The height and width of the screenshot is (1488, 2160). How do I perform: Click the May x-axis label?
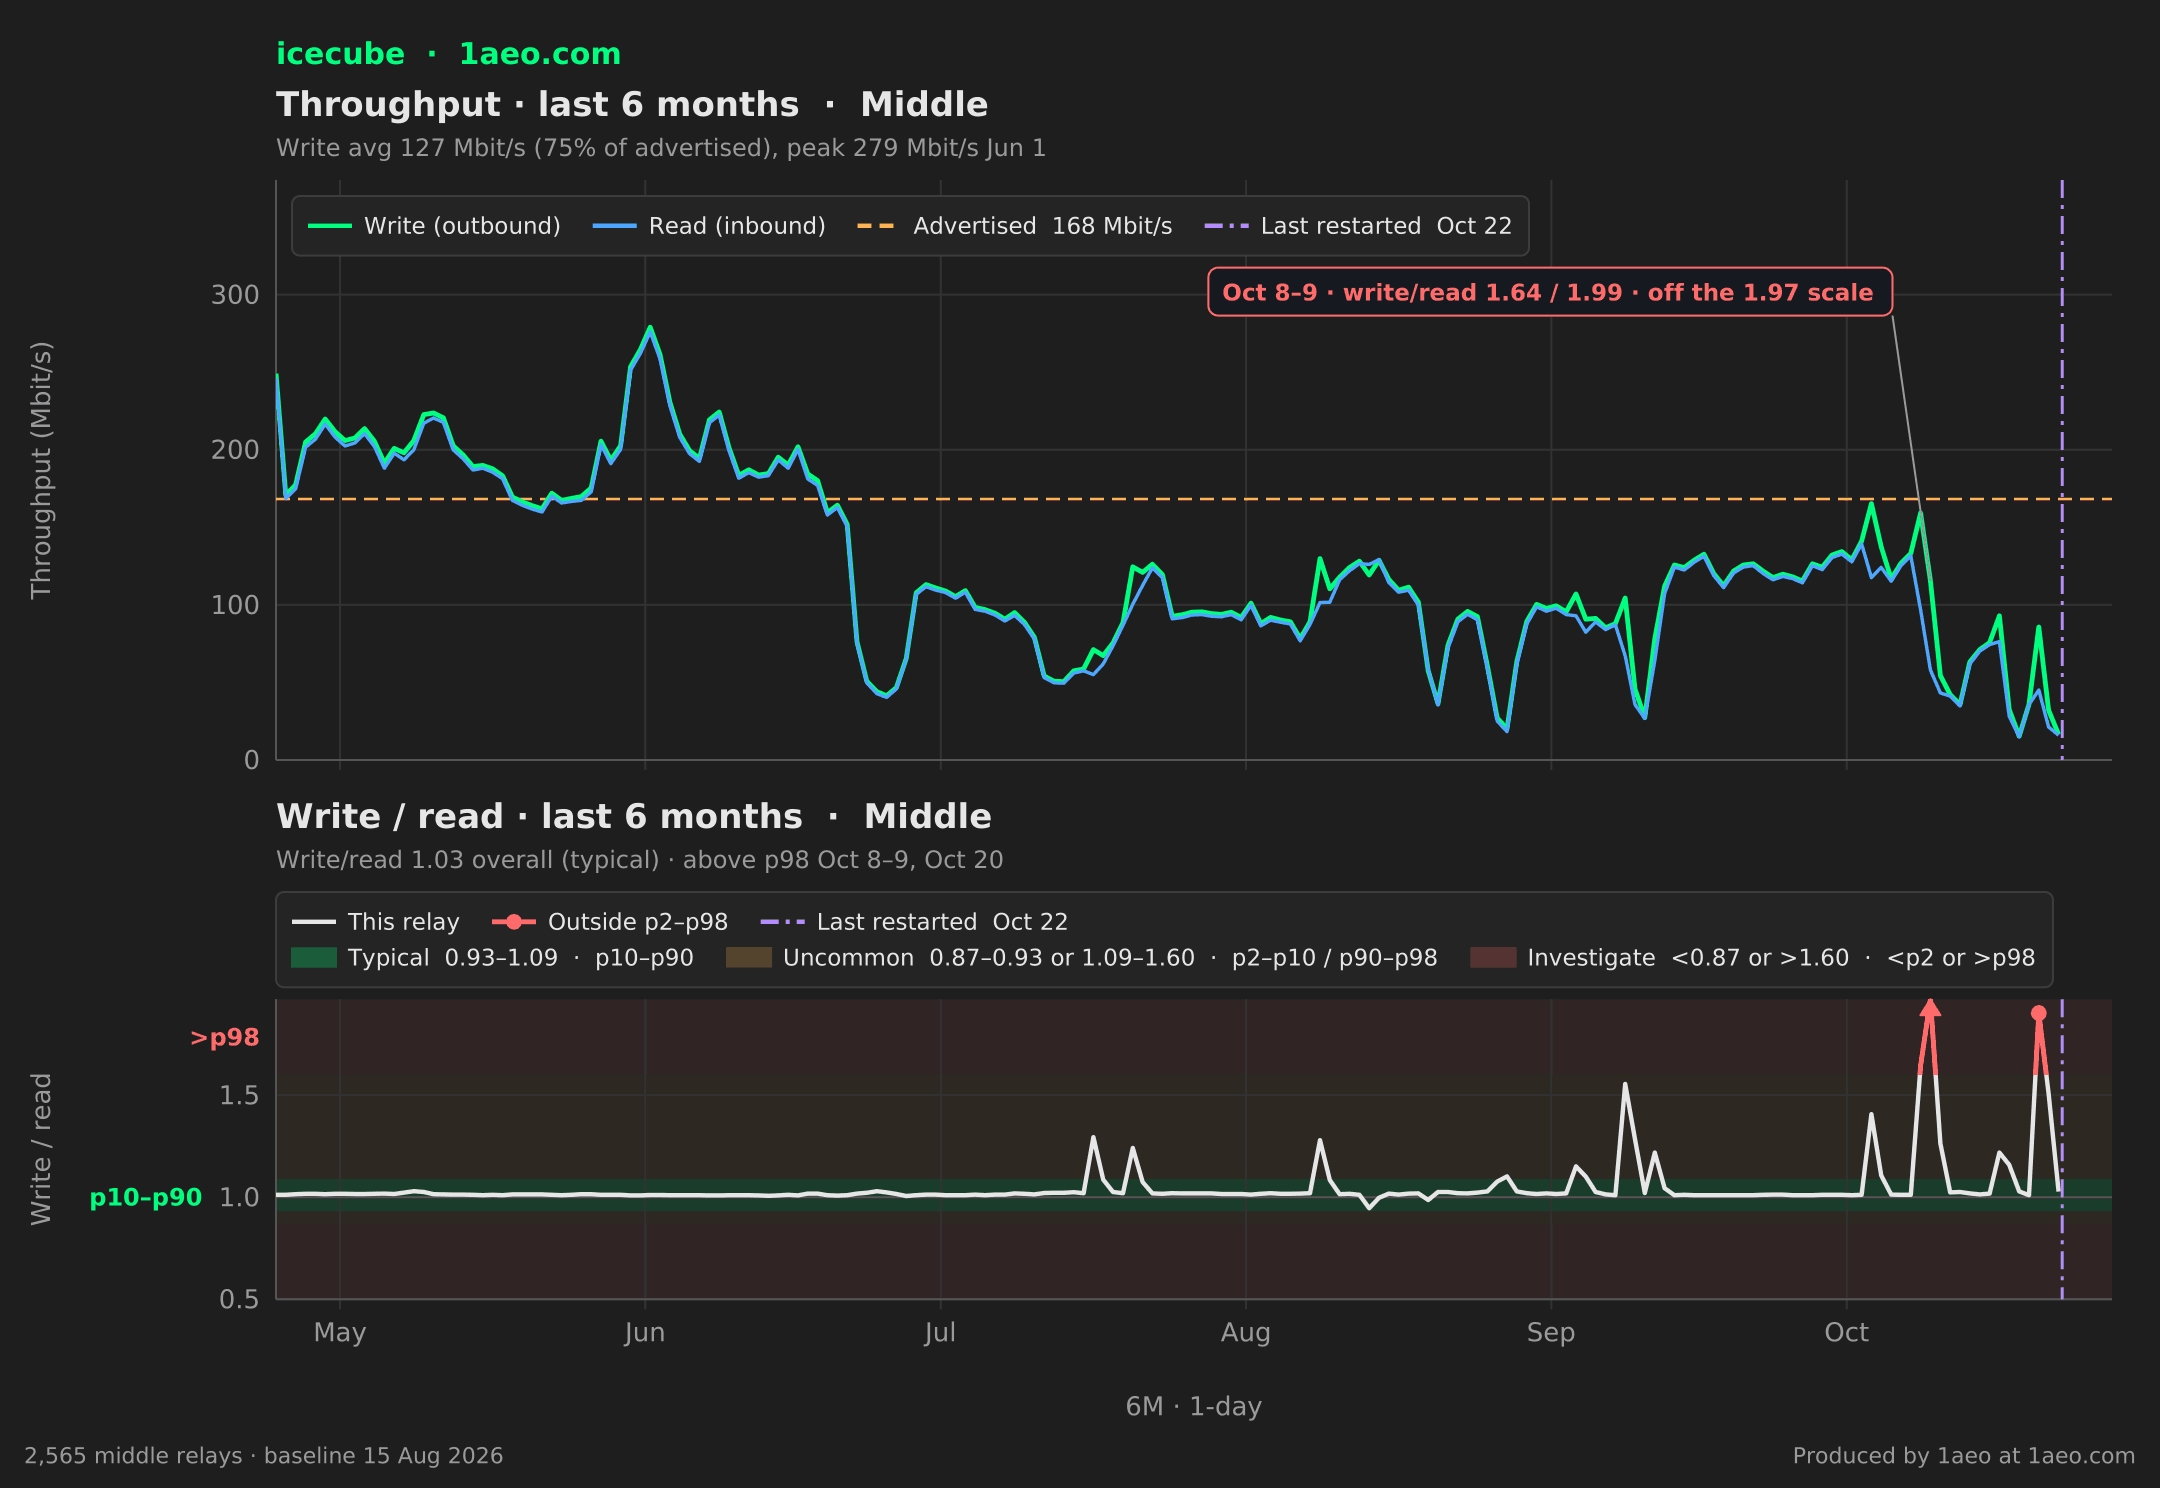(x=340, y=1333)
